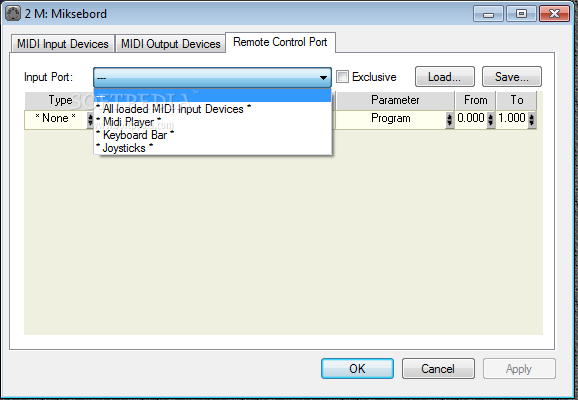
Task: Enable the Exclusive checkbox
Action: pos(342,77)
